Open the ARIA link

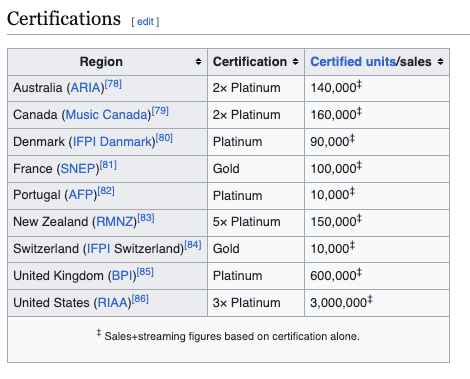(85, 88)
